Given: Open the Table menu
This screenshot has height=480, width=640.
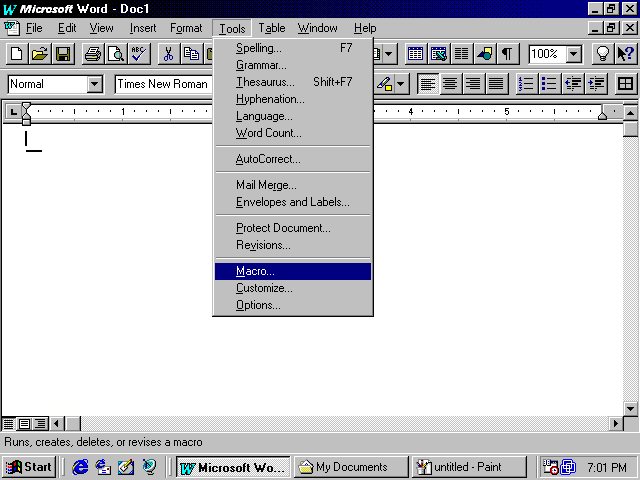Looking at the screenshot, I should [271, 28].
